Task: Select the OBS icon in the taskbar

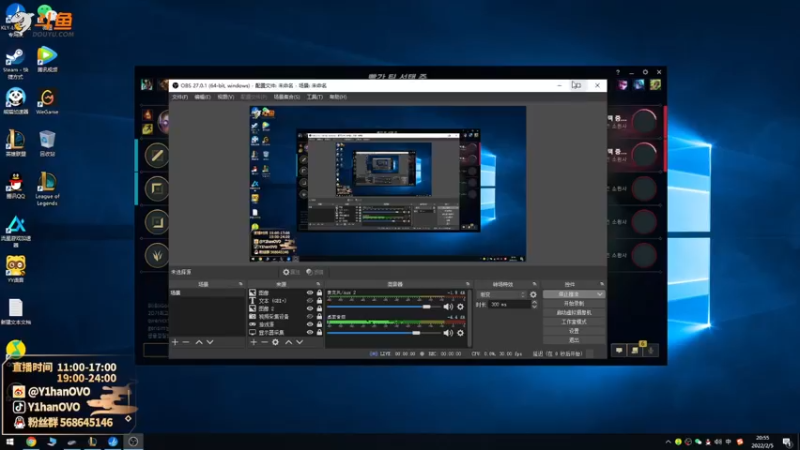Action: click(x=133, y=442)
